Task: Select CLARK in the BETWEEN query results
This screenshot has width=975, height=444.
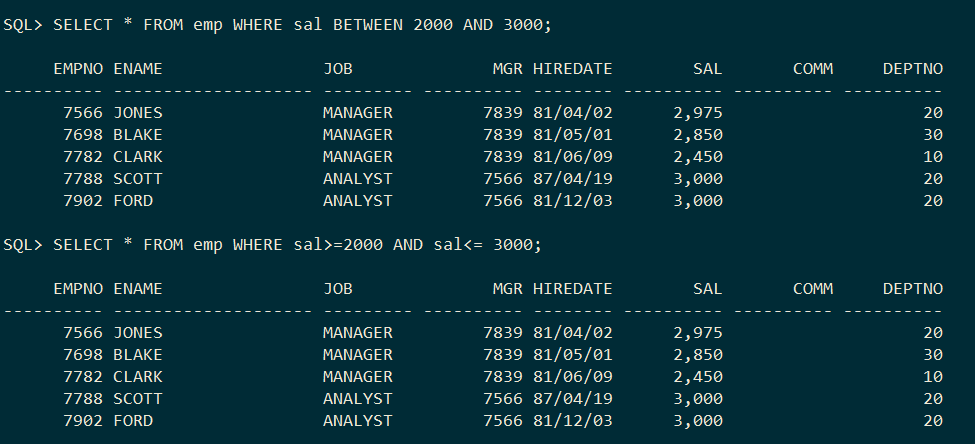Action: 137,157
